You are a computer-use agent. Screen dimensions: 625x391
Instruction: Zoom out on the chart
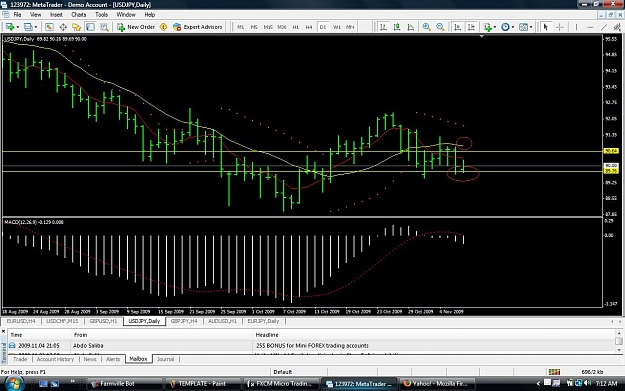pyautogui.click(x=440, y=27)
